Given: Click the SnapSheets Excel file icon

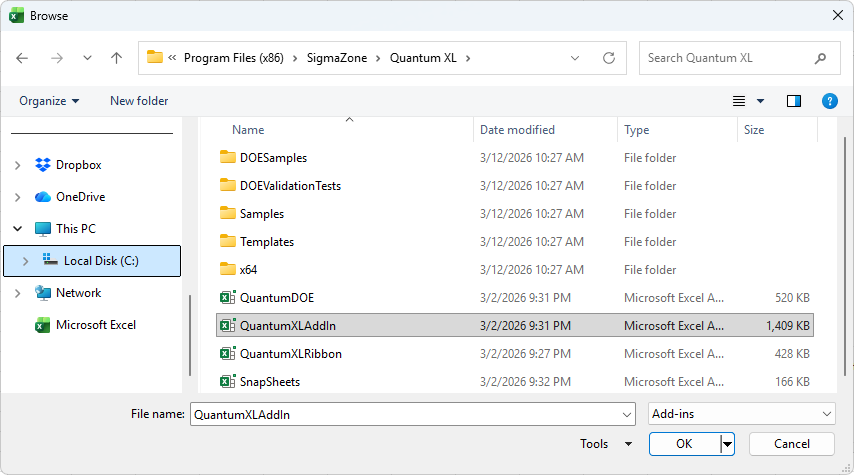Looking at the screenshot, I should pos(228,381).
